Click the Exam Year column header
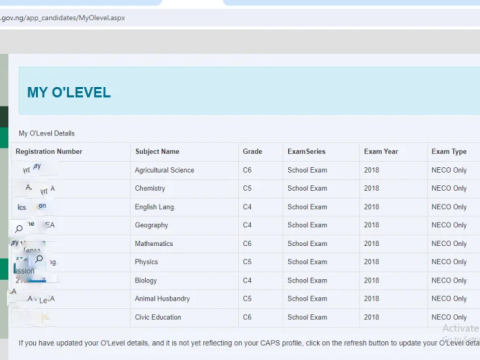This screenshot has width=480, height=360. tap(381, 151)
